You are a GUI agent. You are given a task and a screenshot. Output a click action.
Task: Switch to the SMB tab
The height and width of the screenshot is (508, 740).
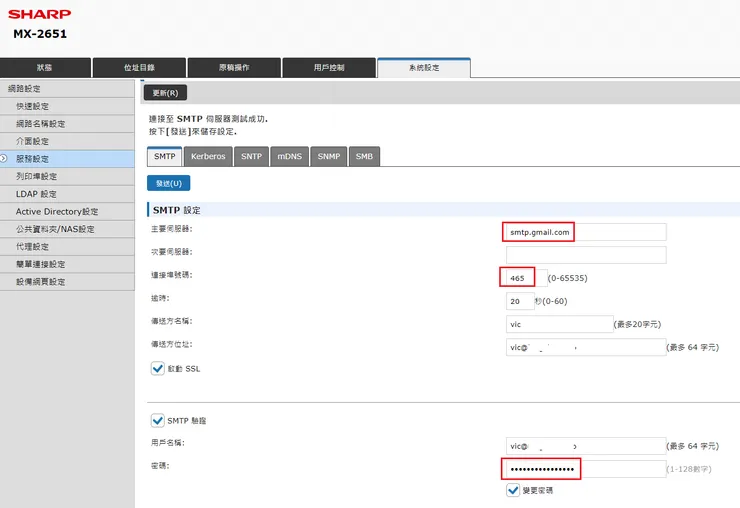point(364,156)
